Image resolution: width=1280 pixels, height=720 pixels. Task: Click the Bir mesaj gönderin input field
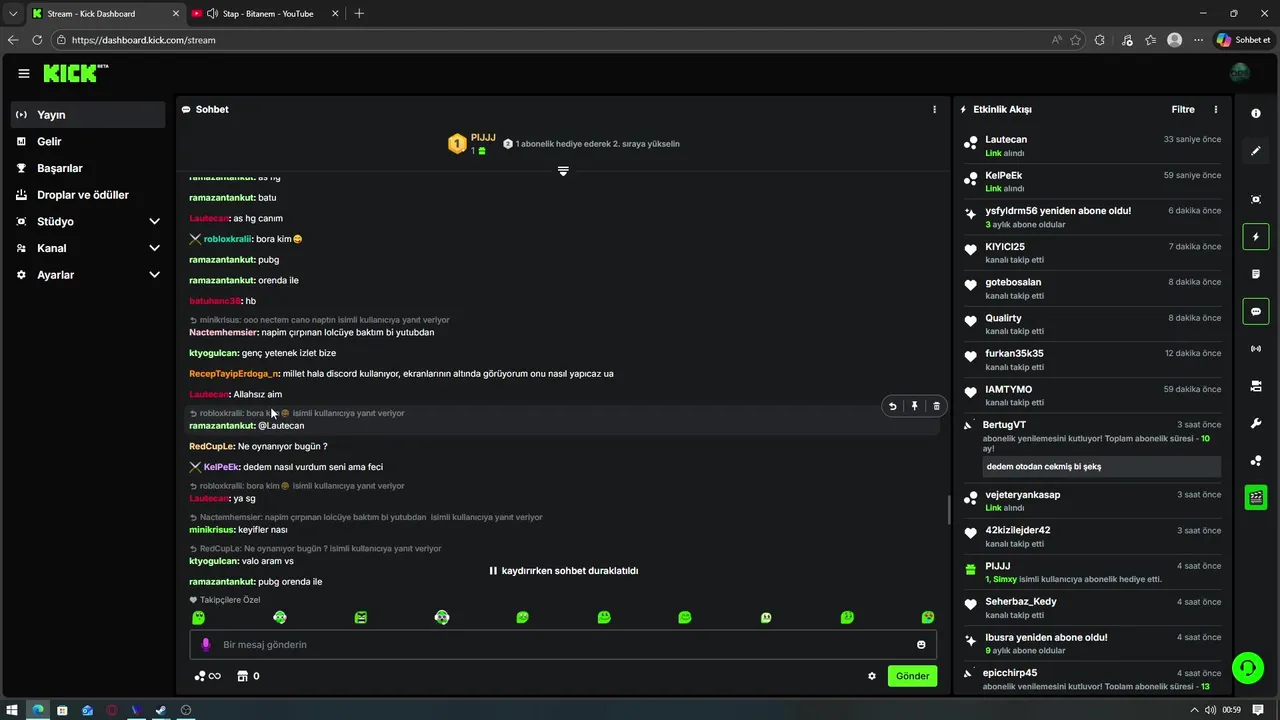click(x=563, y=645)
